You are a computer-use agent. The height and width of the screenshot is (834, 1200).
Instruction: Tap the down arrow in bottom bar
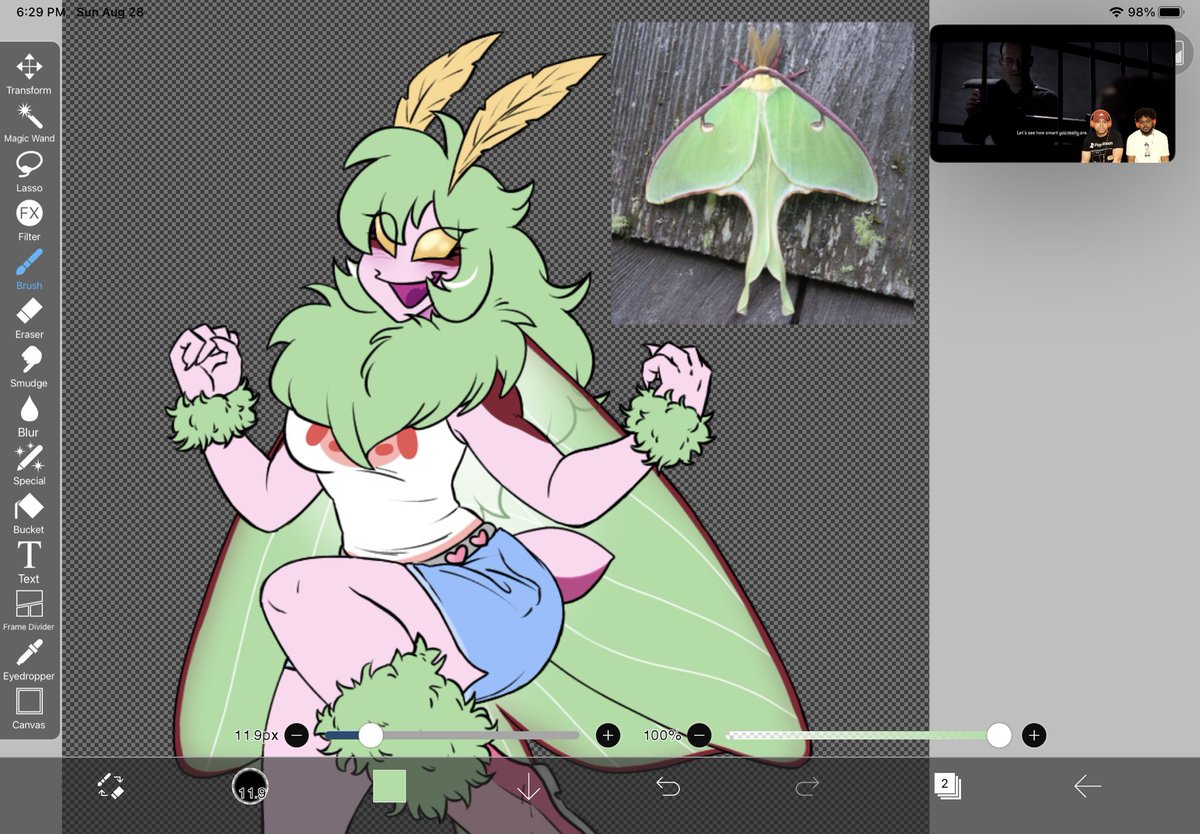coord(528,787)
